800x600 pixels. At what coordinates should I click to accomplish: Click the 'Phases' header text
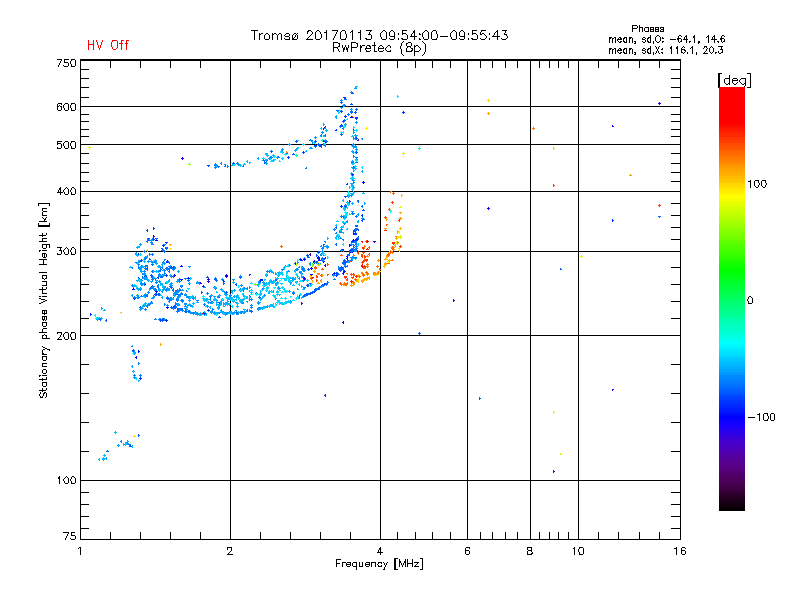(x=647, y=29)
